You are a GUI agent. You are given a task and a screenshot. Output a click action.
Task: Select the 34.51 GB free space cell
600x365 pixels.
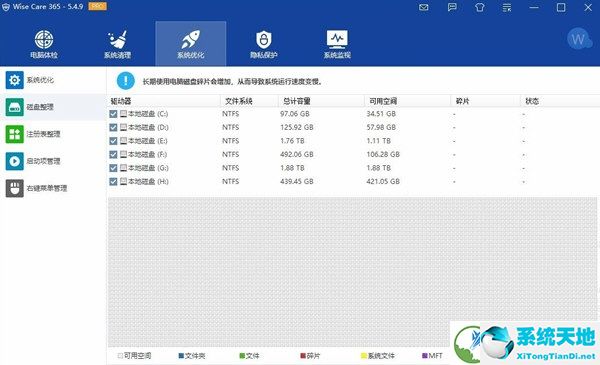[381, 114]
